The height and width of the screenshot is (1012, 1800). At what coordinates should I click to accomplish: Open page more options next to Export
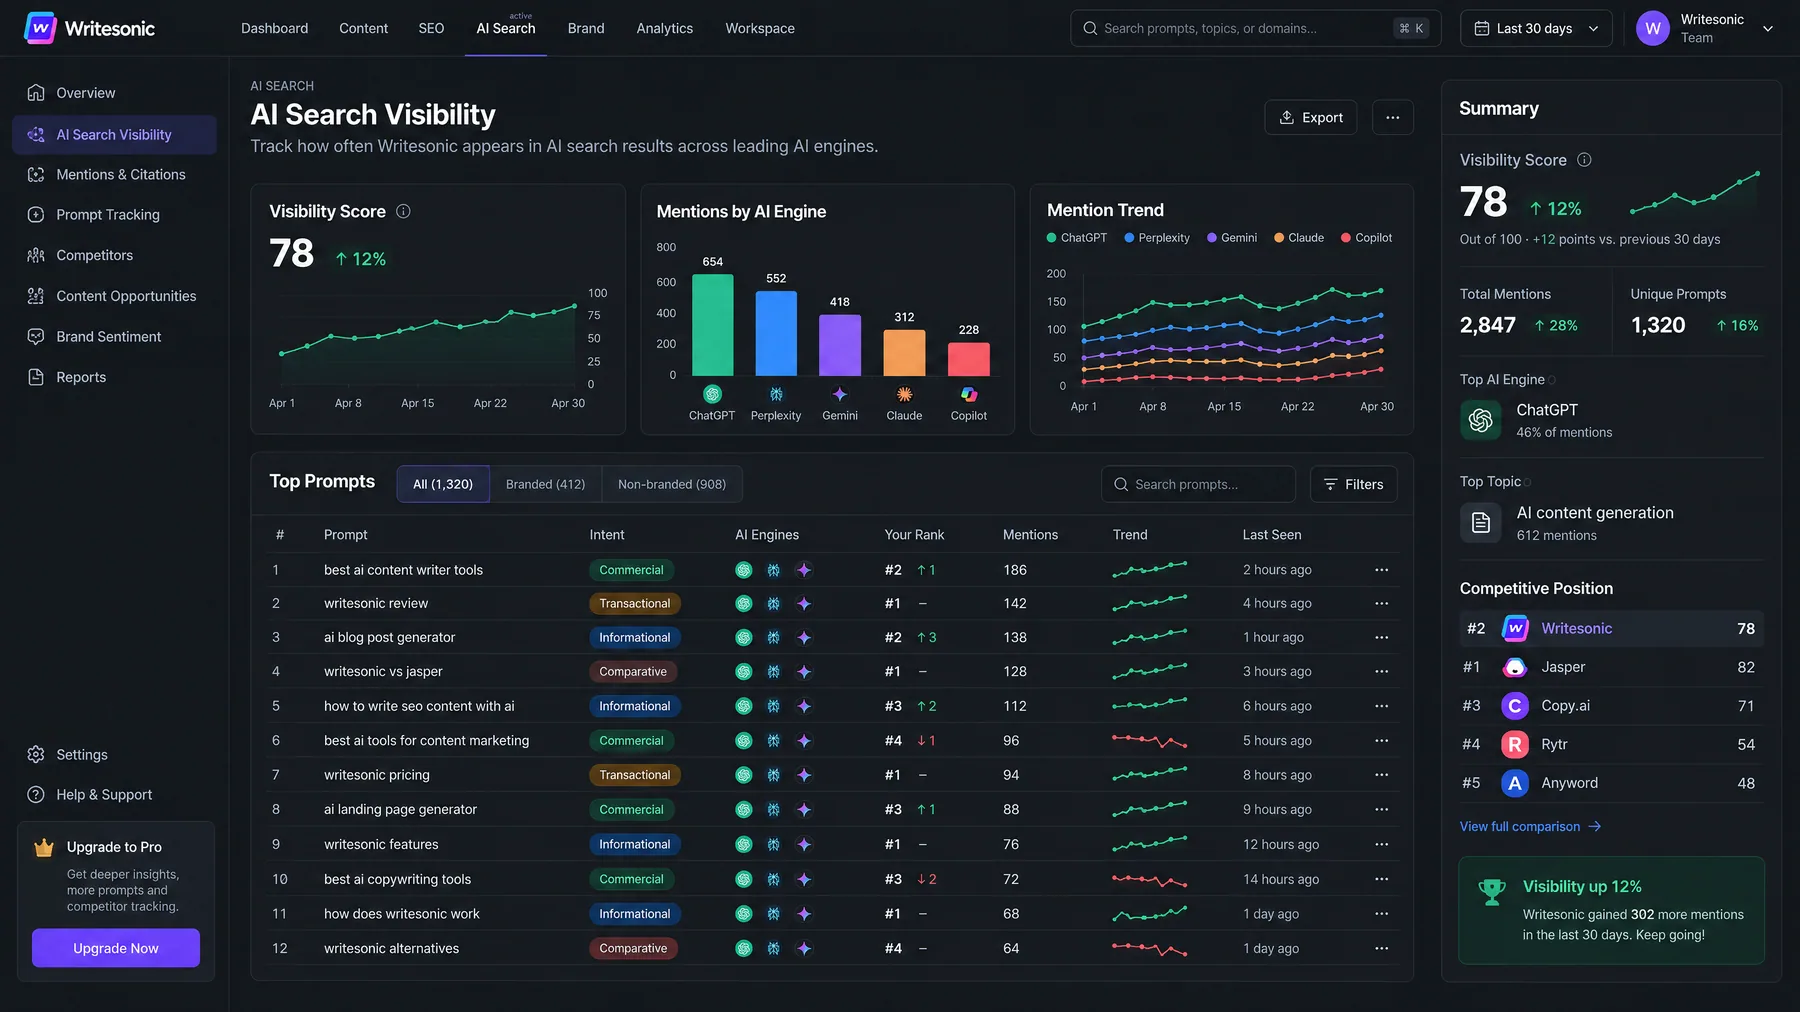(x=1393, y=117)
